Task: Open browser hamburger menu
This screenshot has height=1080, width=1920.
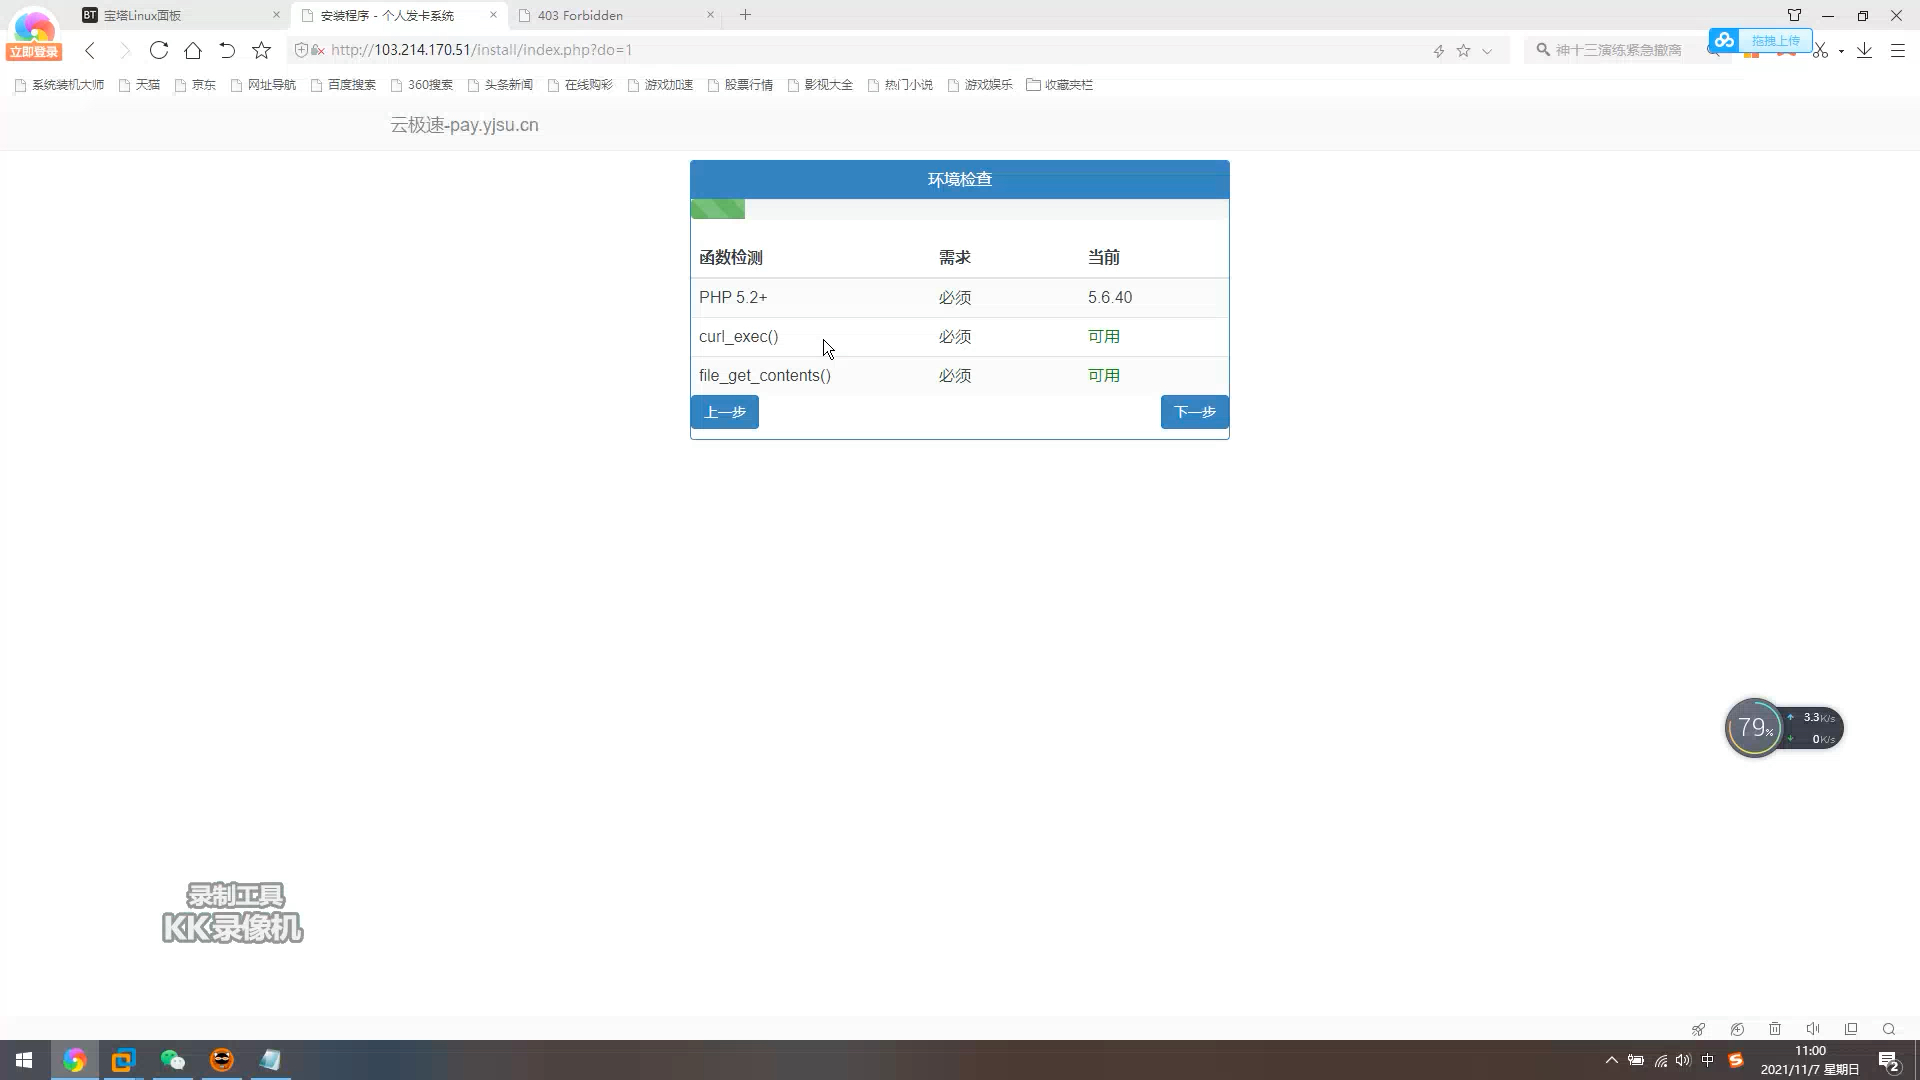Action: [1898, 50]
